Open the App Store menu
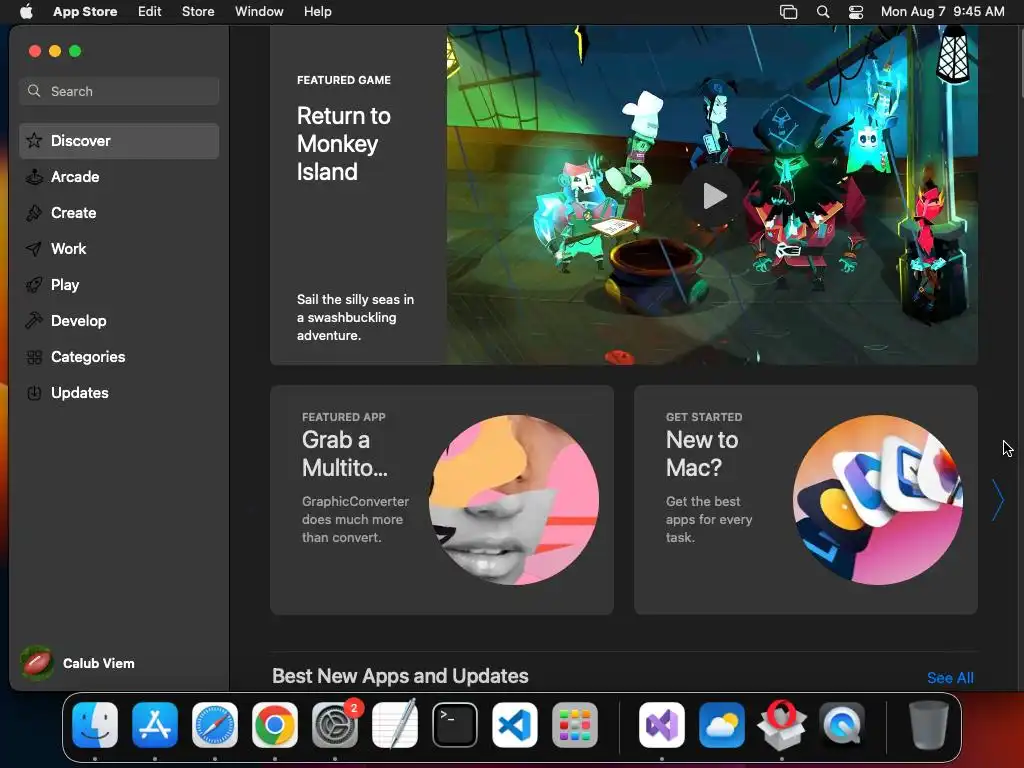 pyautogui.click(x=85, y=12)
